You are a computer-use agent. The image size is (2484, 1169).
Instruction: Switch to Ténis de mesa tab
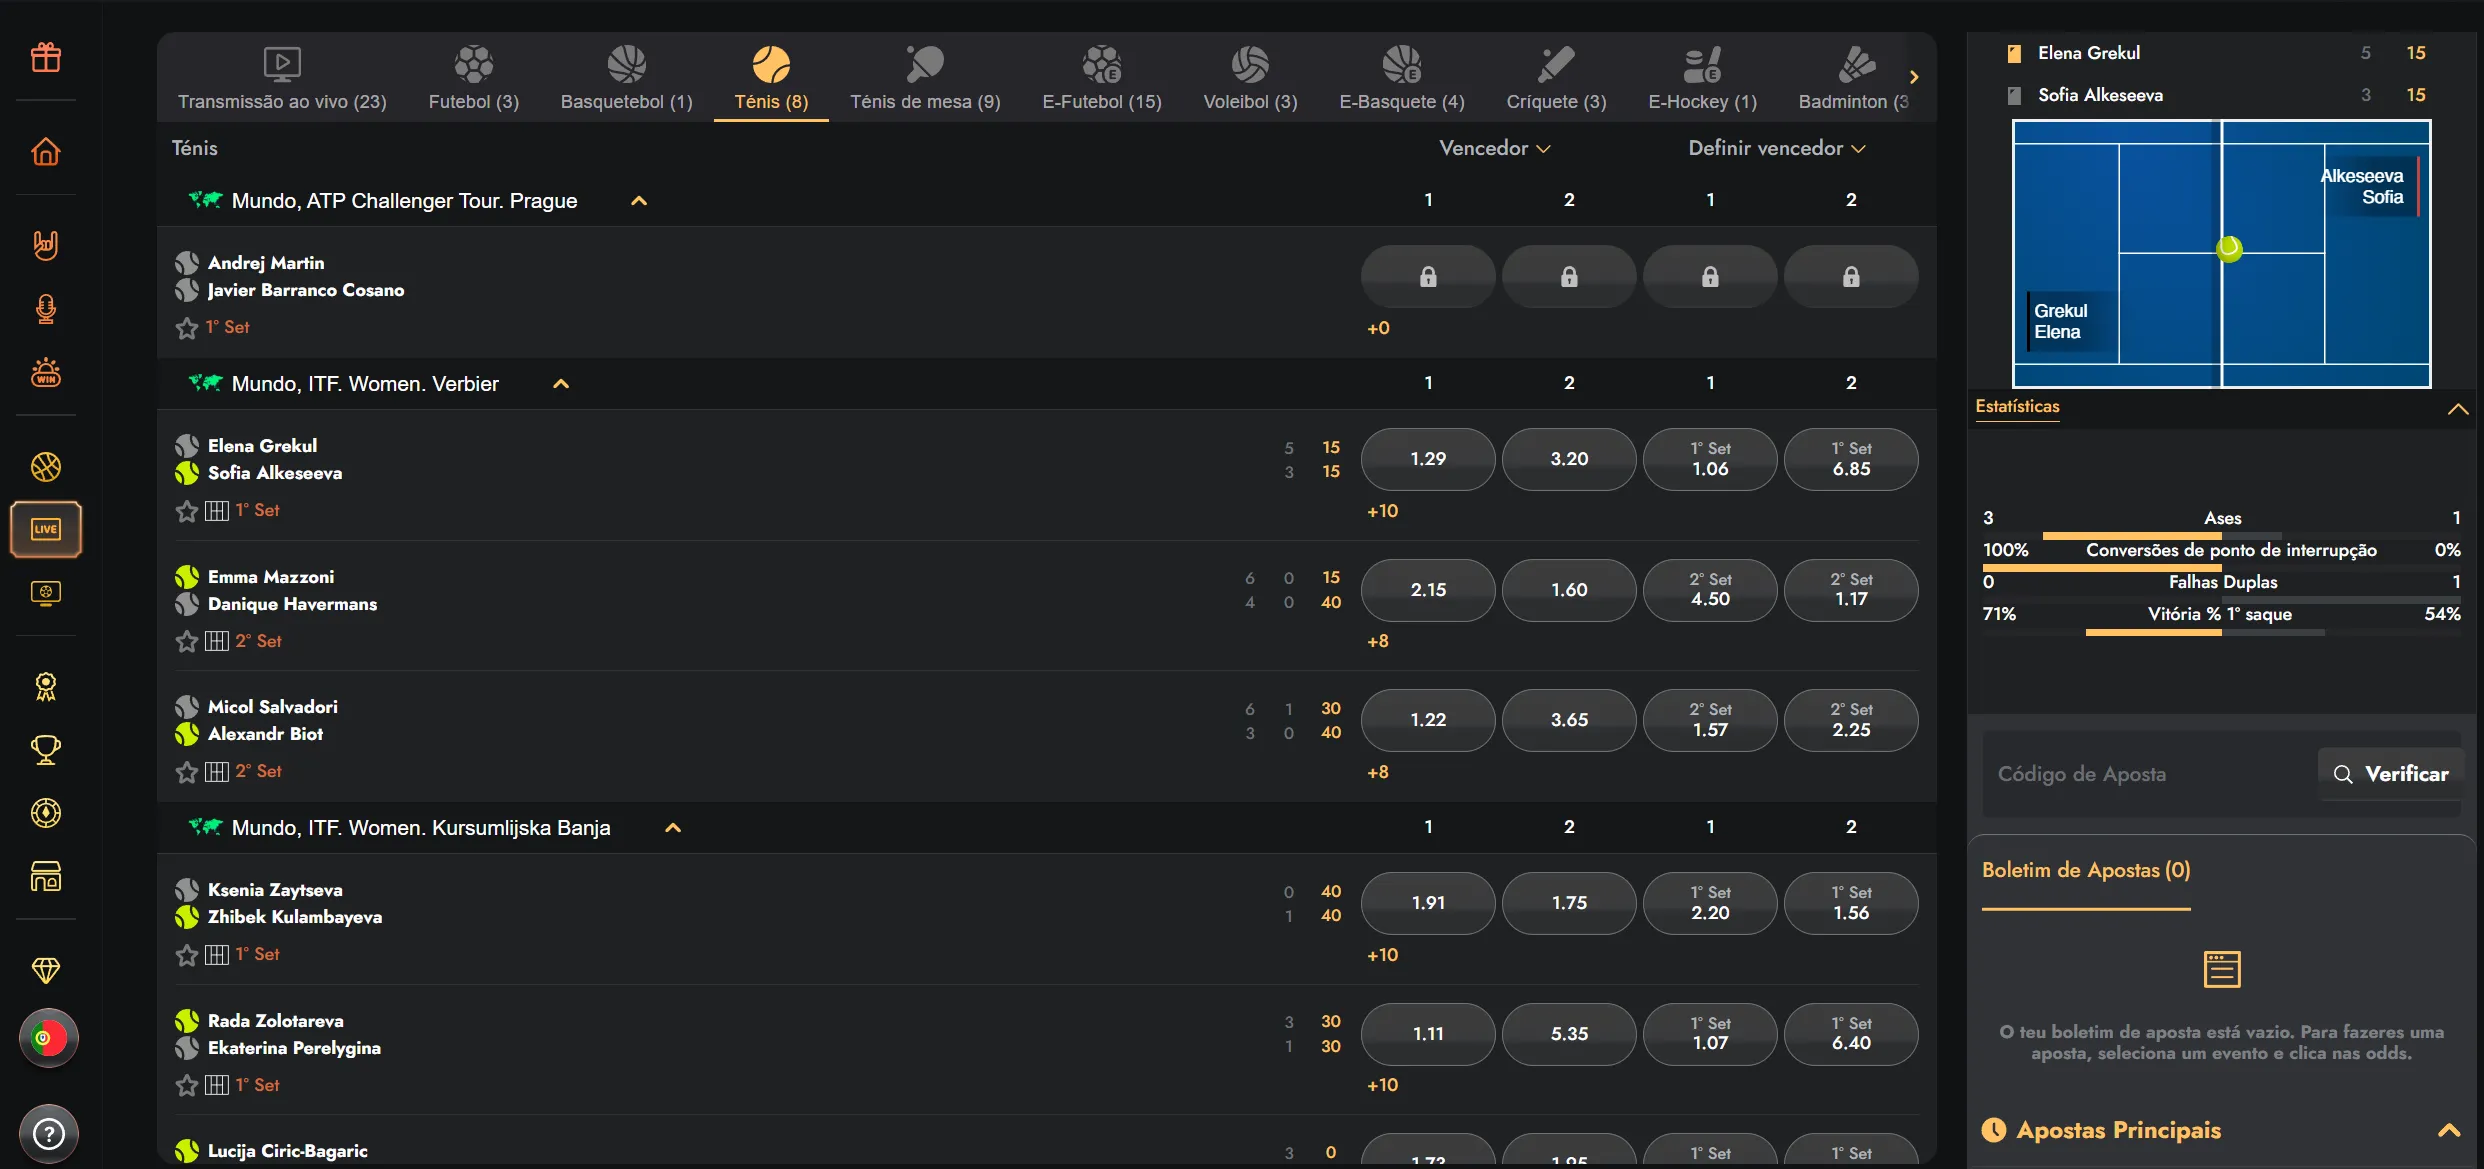click(925, 78)
